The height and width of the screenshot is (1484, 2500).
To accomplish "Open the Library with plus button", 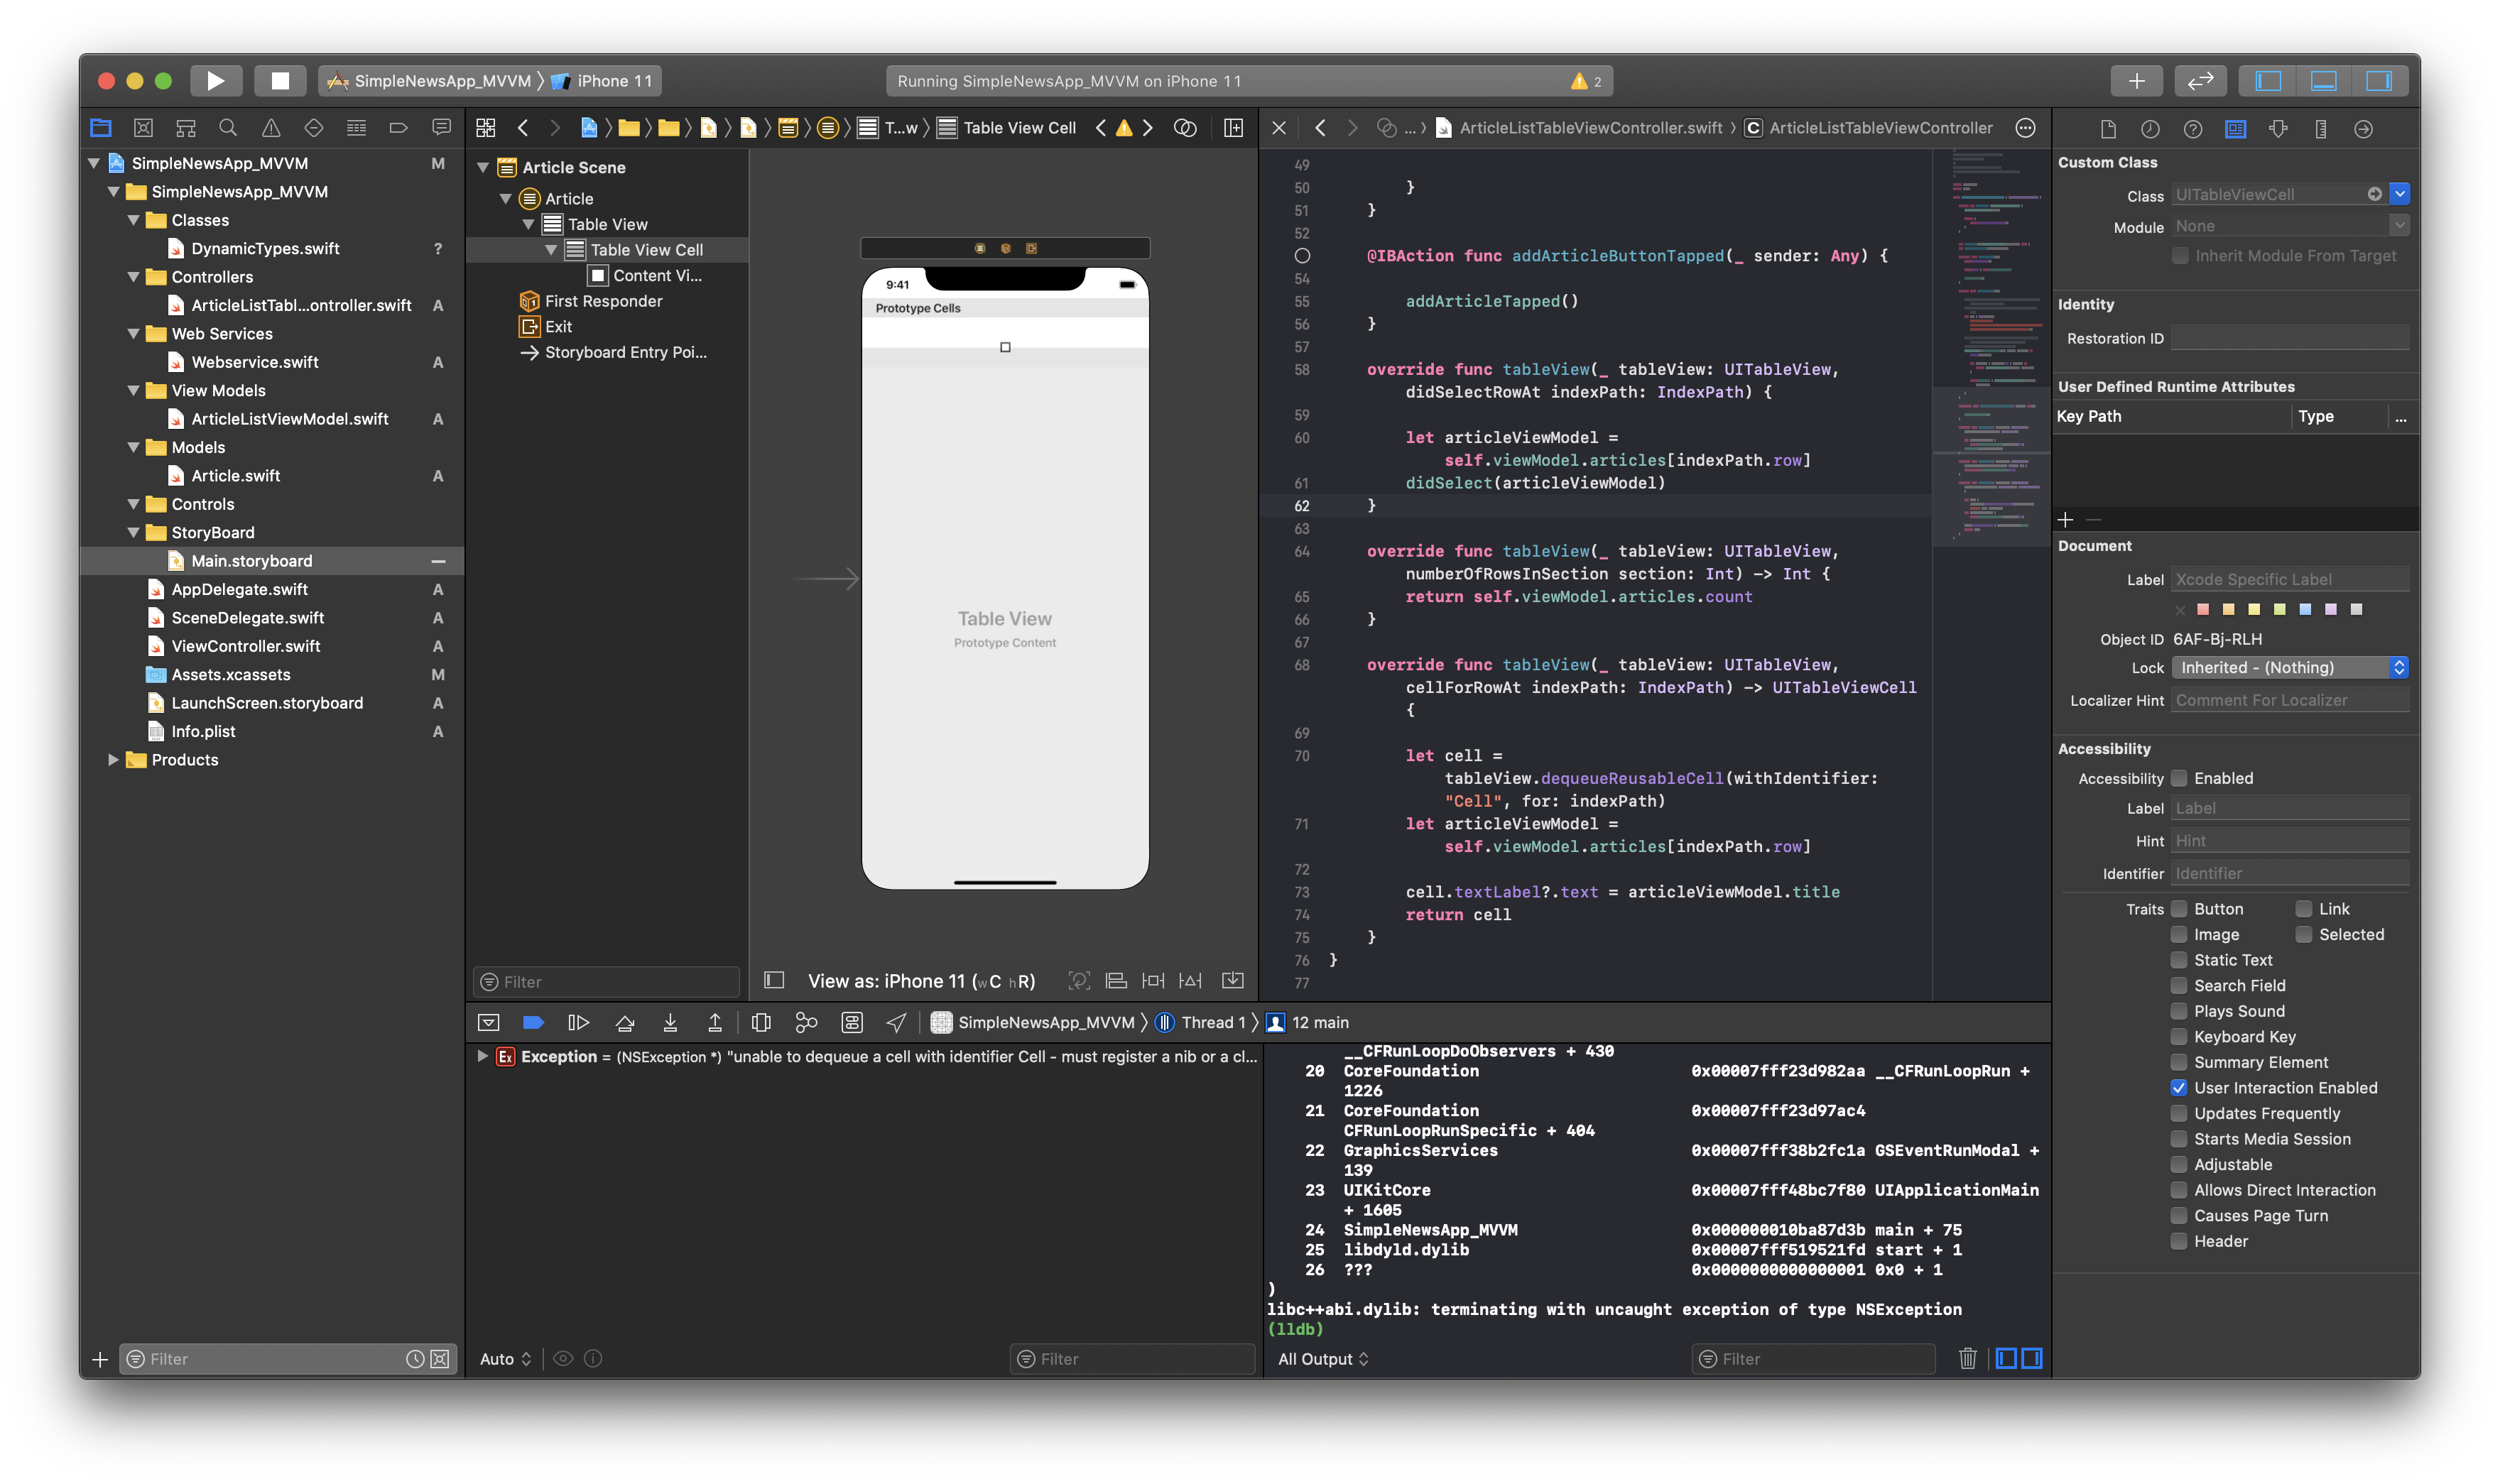I will pyautogui.click(x=2136, y=81).
